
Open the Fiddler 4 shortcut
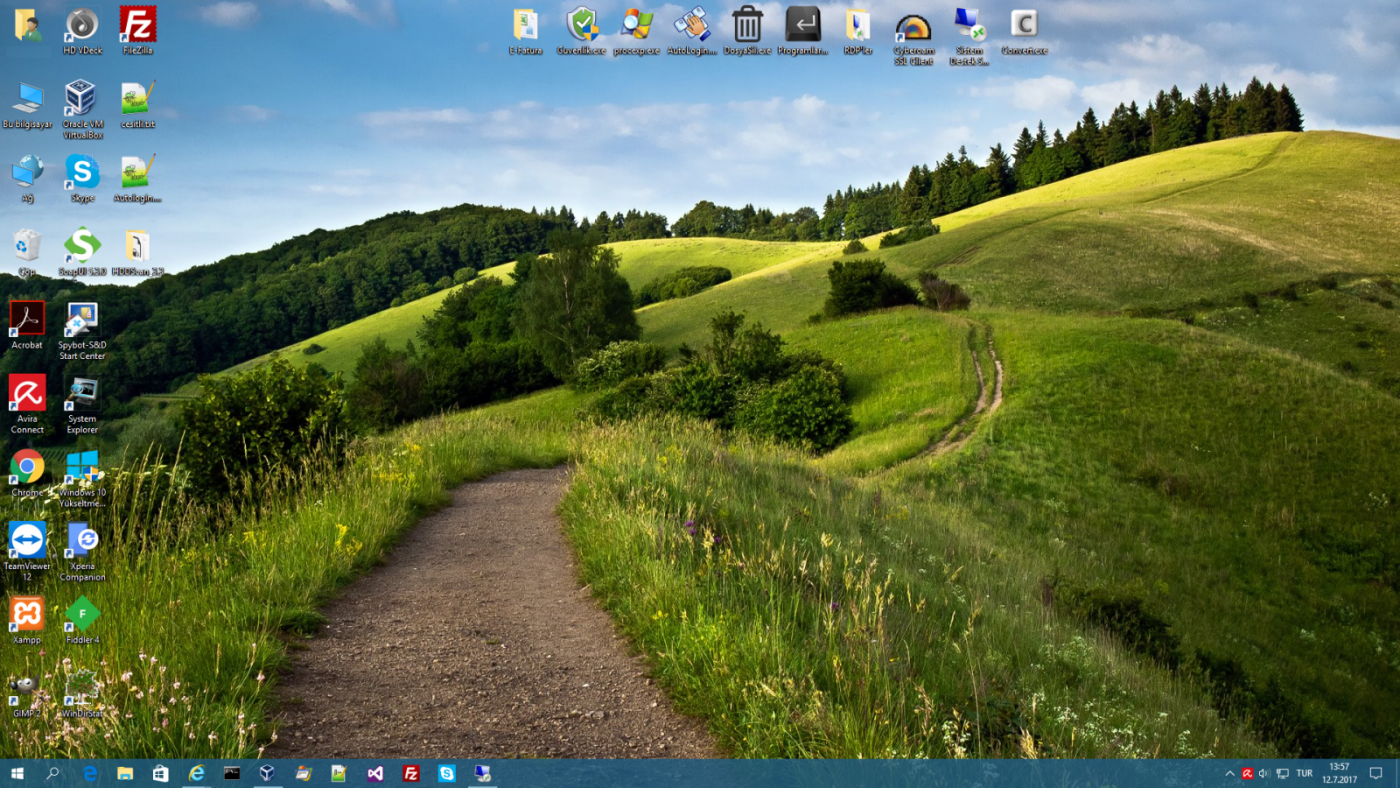[82, 620]
